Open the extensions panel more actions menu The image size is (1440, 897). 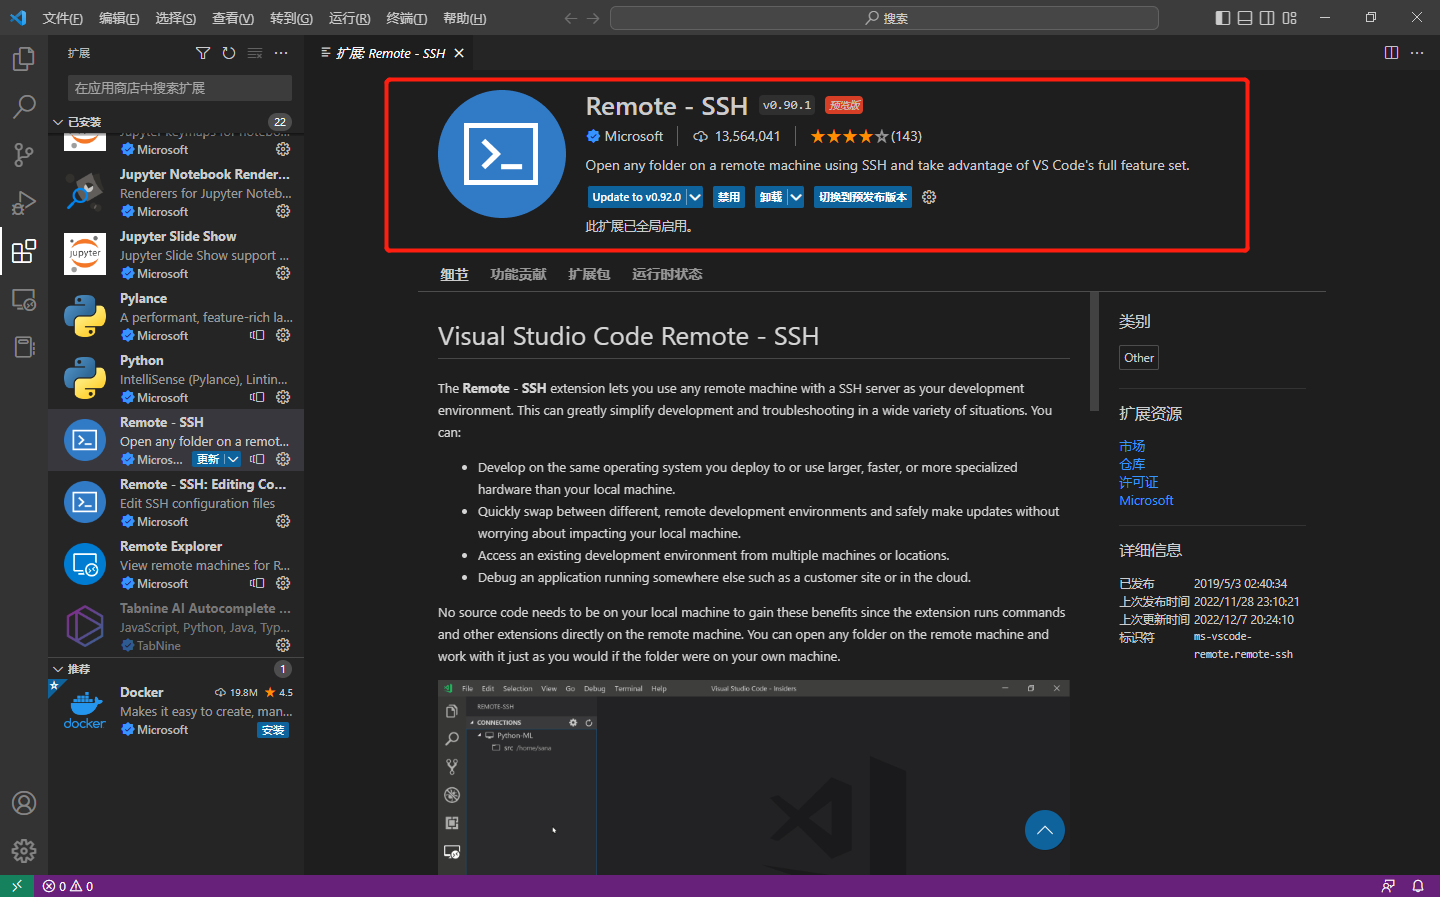pos(281,53)
